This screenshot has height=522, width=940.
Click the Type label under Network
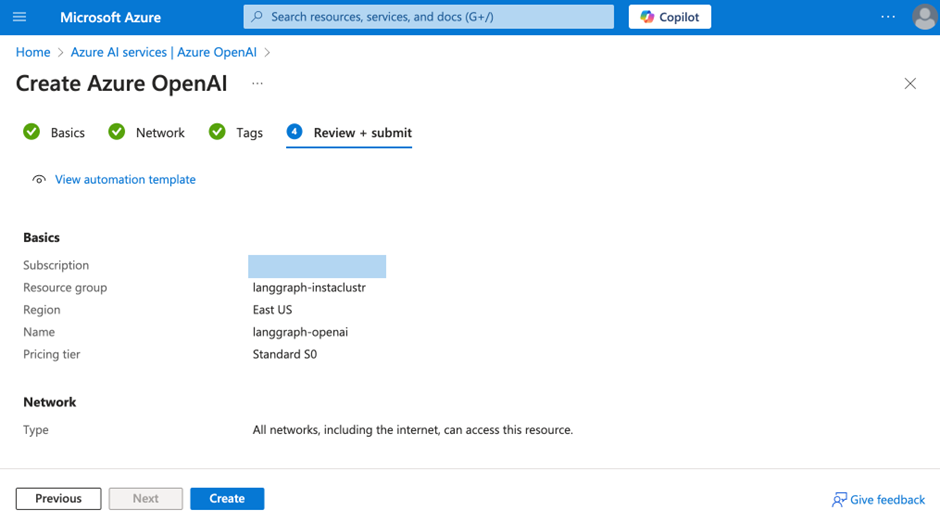(36, 430)
